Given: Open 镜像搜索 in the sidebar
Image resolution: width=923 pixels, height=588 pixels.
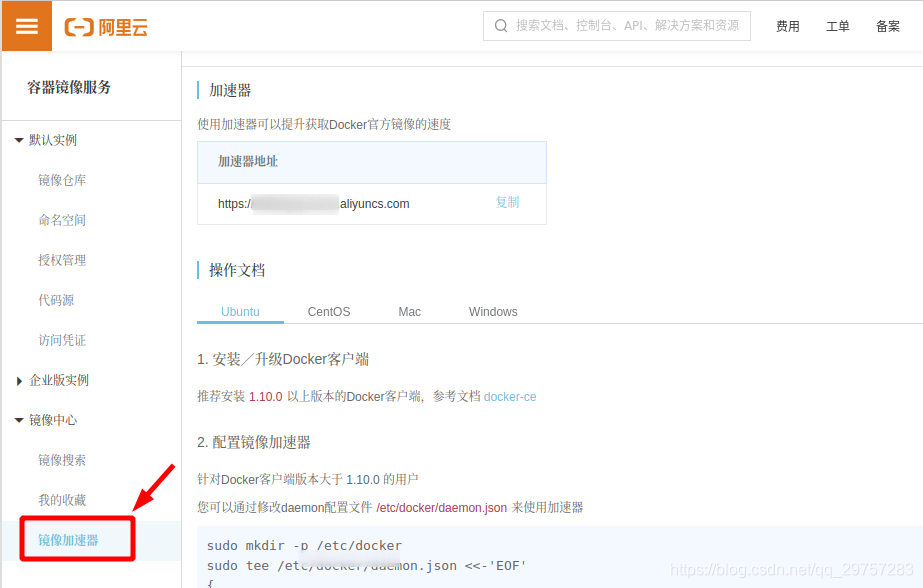Looking at the screenshot, I should pos(62,460).
